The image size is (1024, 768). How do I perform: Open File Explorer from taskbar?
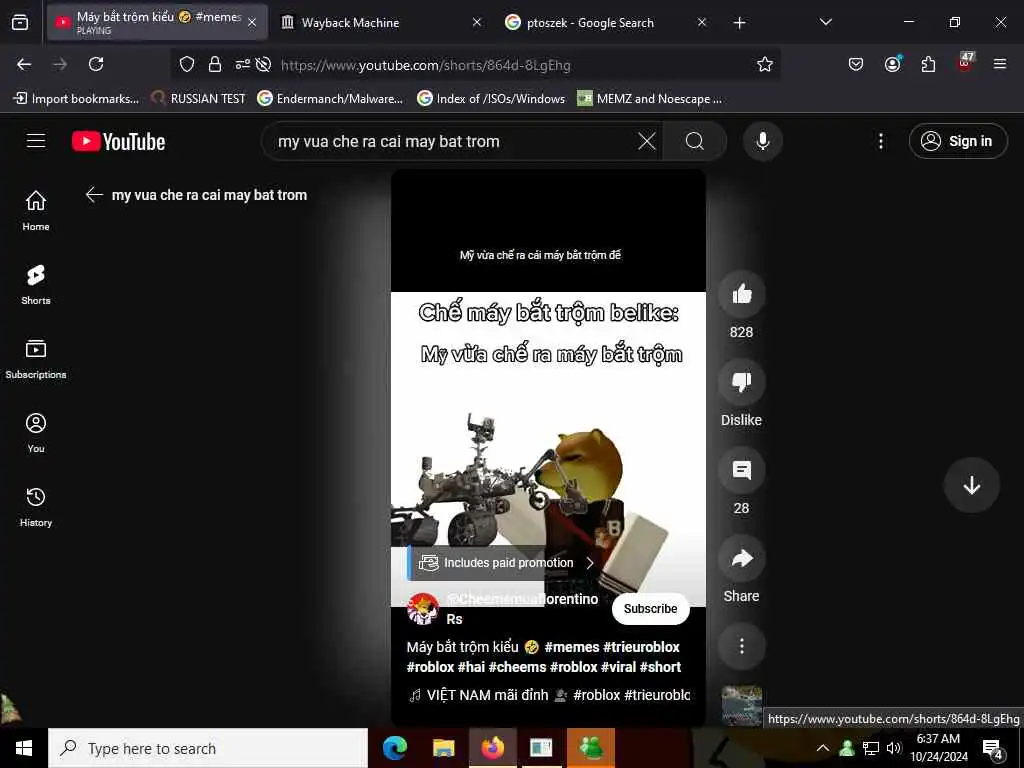[x=443, y=748]
